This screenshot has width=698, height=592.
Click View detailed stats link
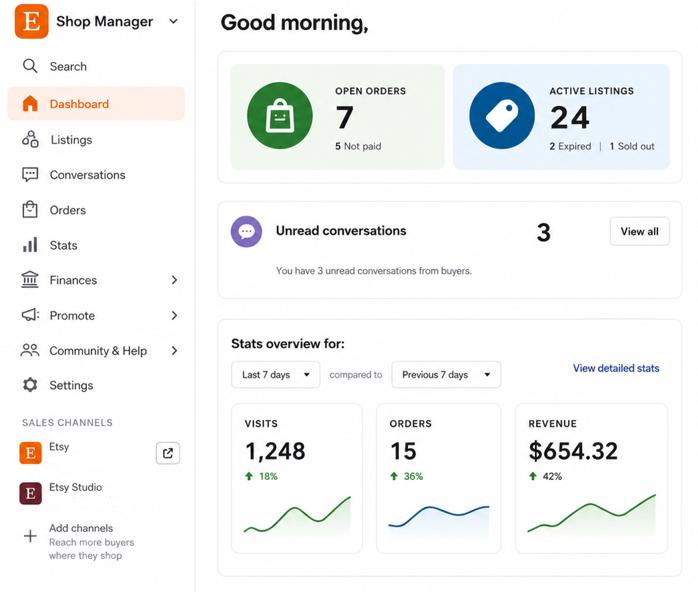616,368
